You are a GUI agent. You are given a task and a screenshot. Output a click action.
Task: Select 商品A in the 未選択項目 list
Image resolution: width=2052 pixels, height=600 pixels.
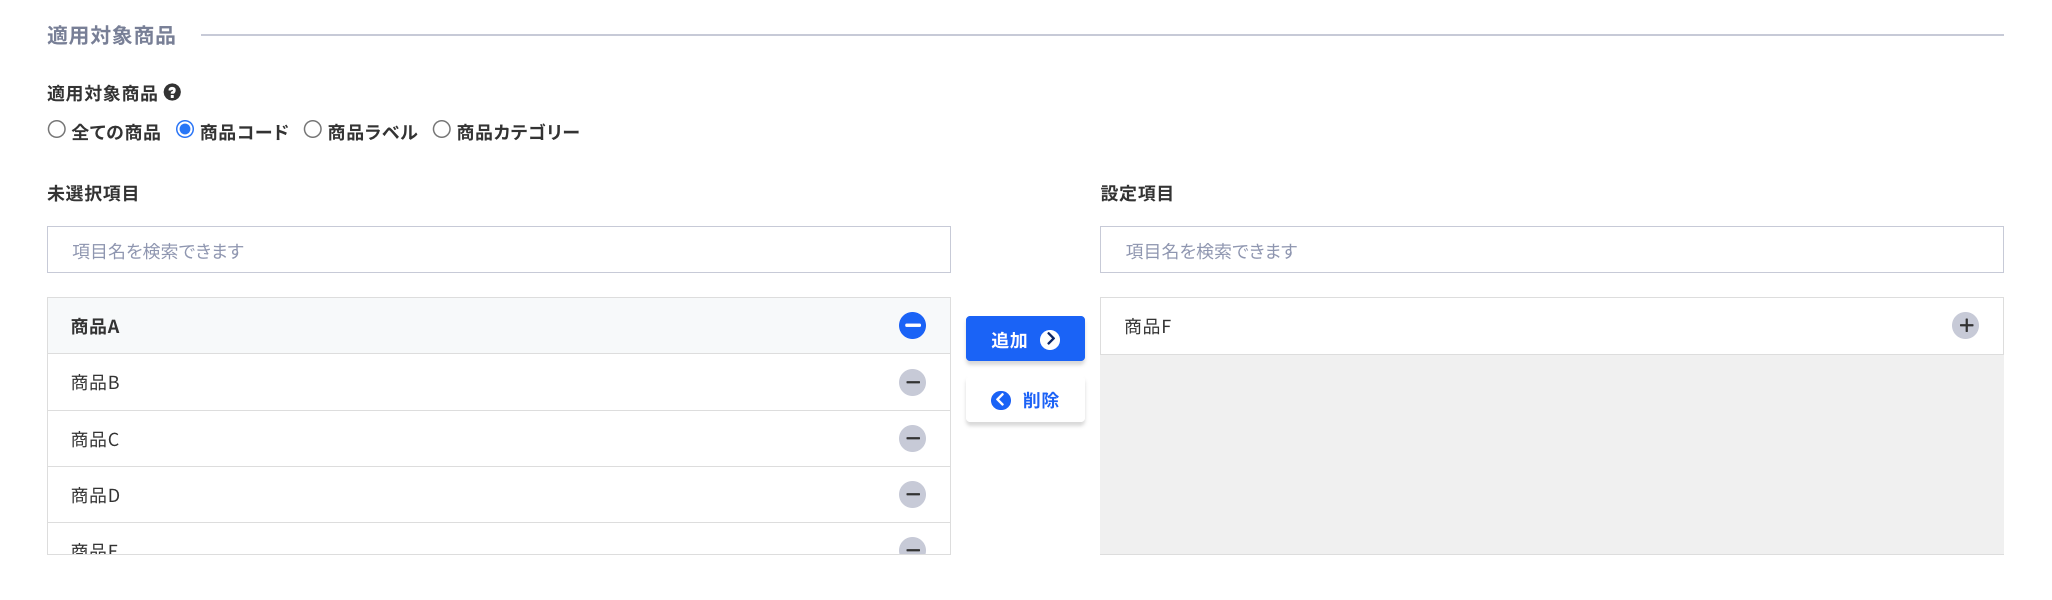(400, 325)
